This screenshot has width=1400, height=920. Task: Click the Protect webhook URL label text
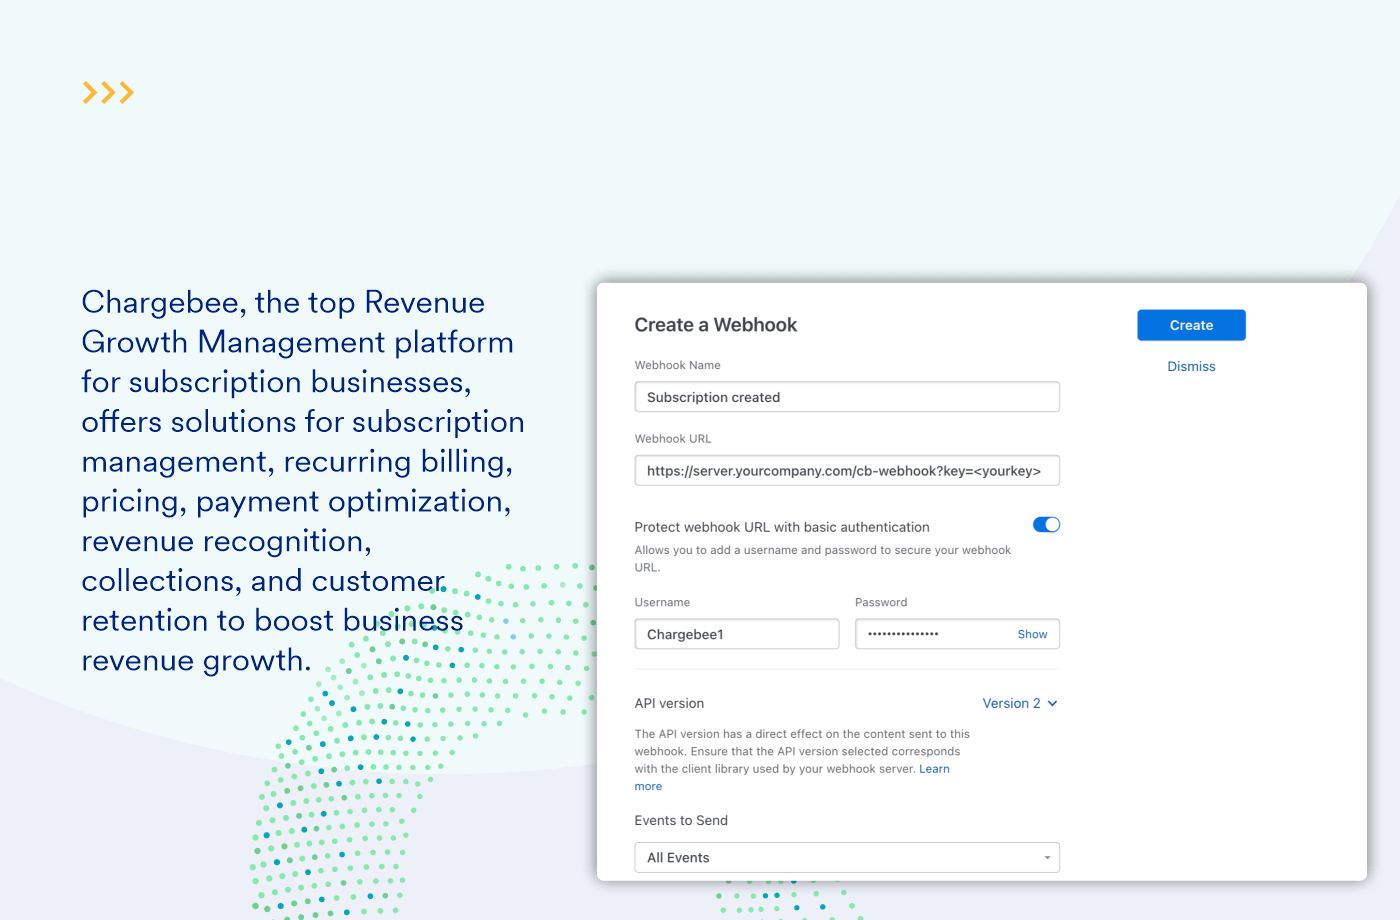coord(782,527)
